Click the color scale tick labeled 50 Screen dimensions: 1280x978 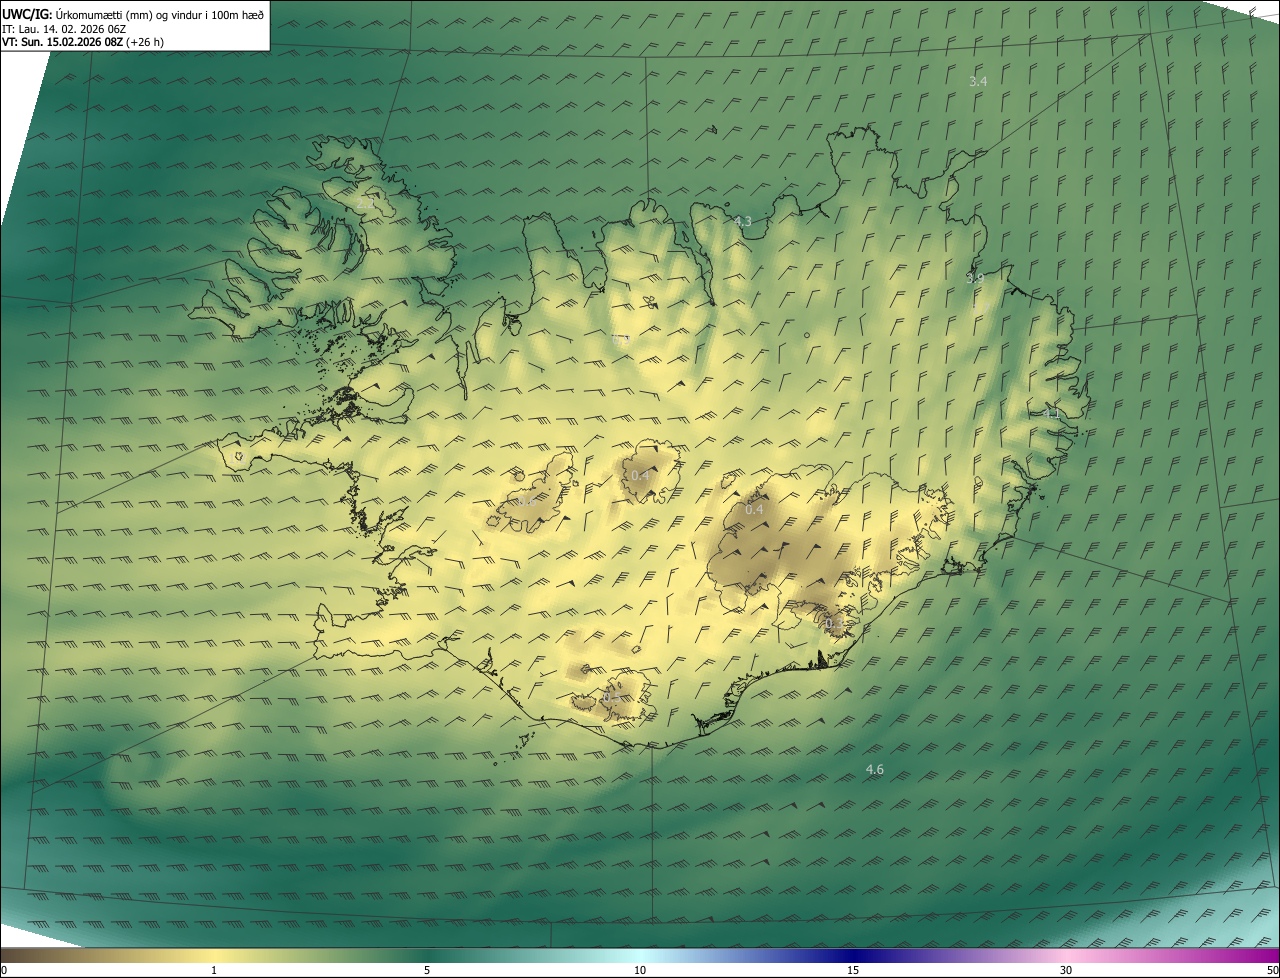[1272, 970]
